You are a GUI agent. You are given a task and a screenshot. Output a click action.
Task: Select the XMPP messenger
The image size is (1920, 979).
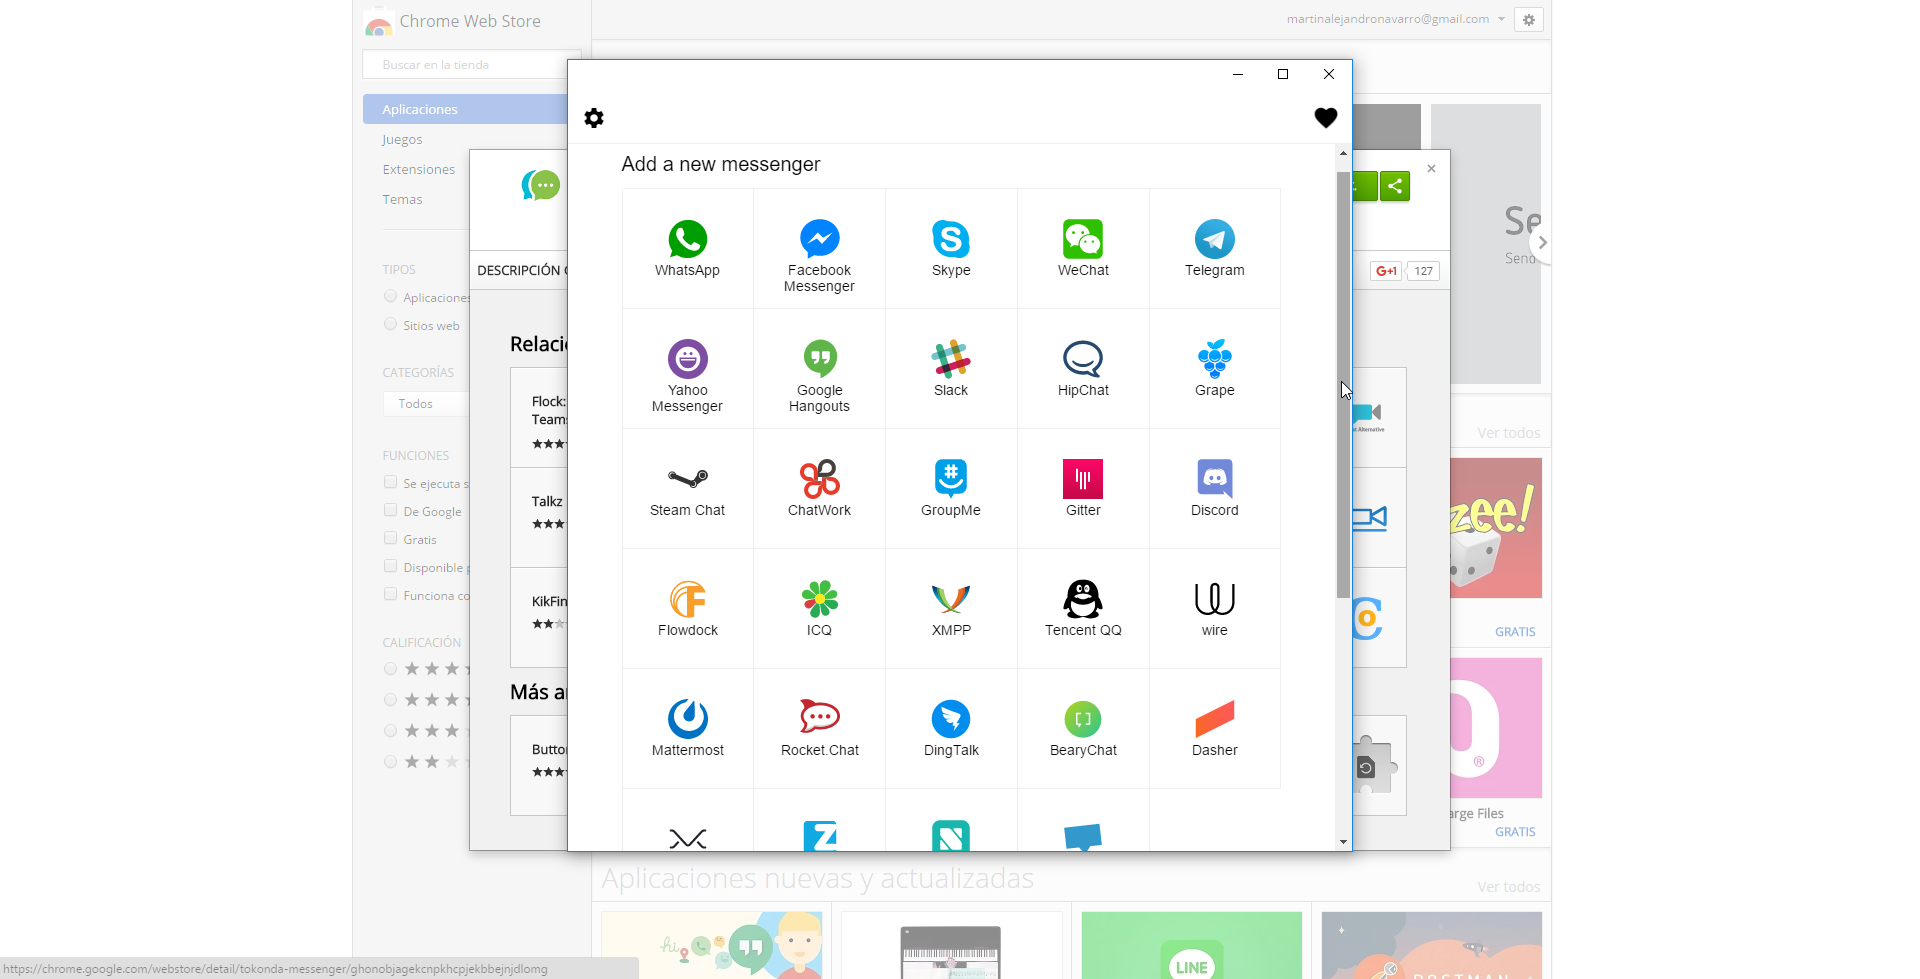pyautogui.click(x=951, y=609)
